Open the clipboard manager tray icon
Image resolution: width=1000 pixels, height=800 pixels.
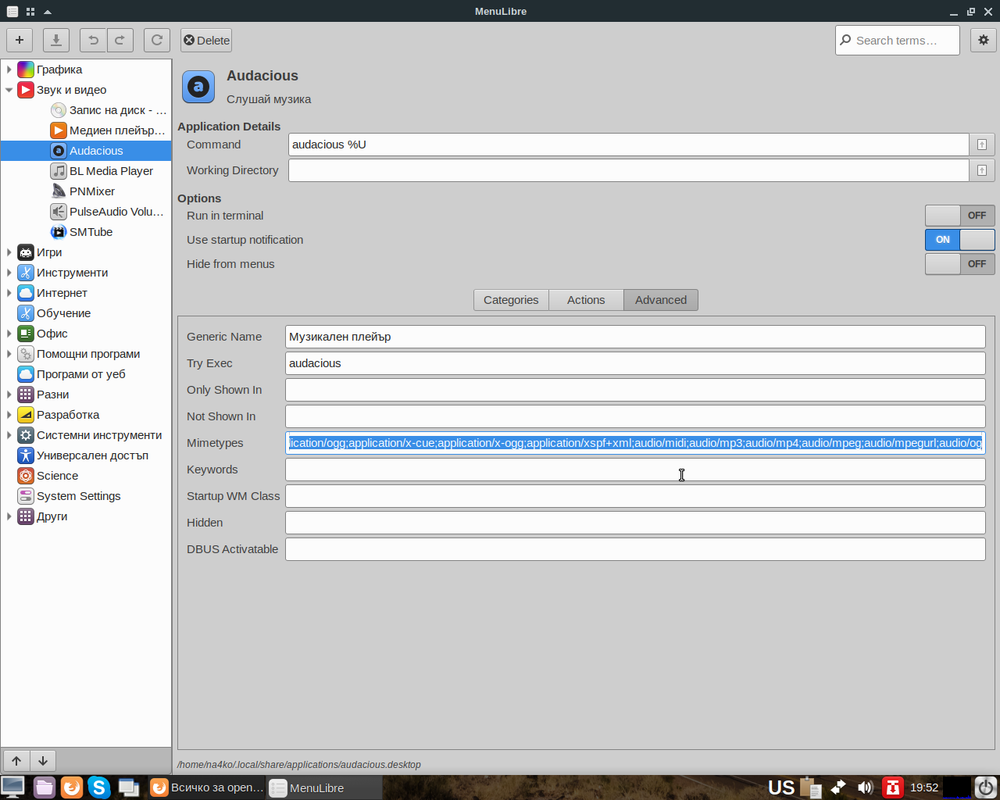click(810, 788)
